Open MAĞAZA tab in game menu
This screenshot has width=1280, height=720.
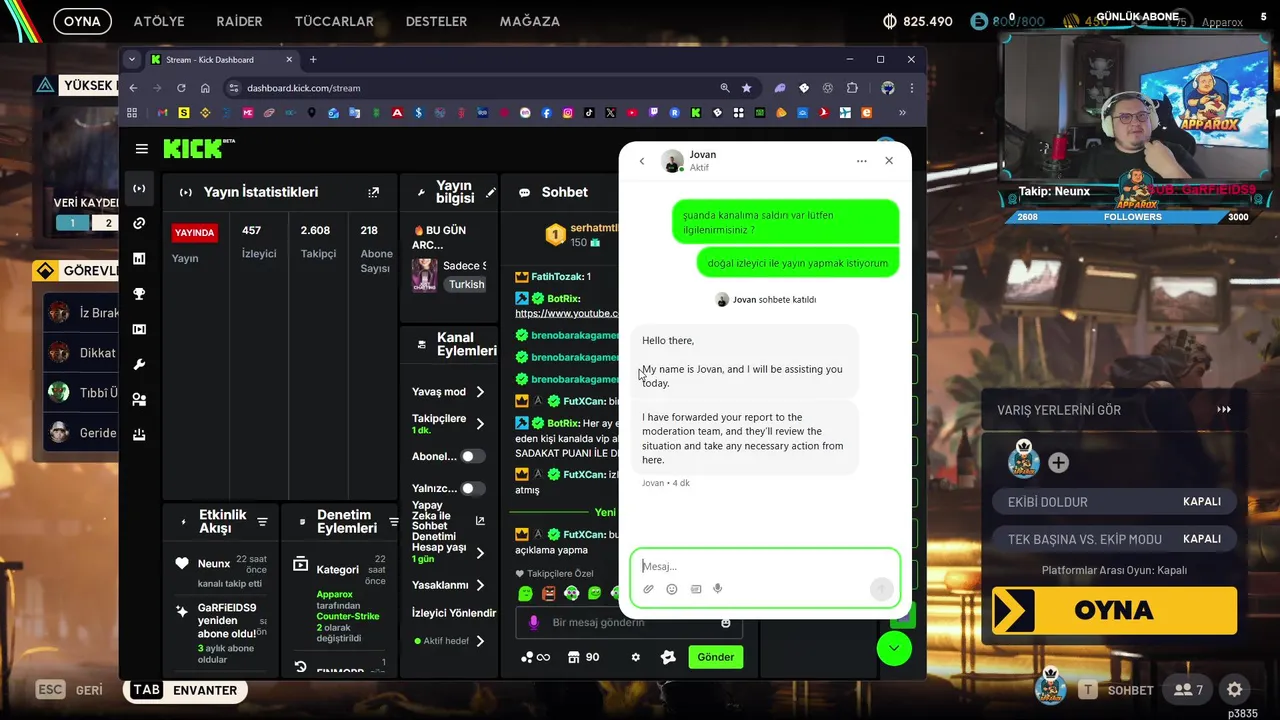[x=529, y=21]
